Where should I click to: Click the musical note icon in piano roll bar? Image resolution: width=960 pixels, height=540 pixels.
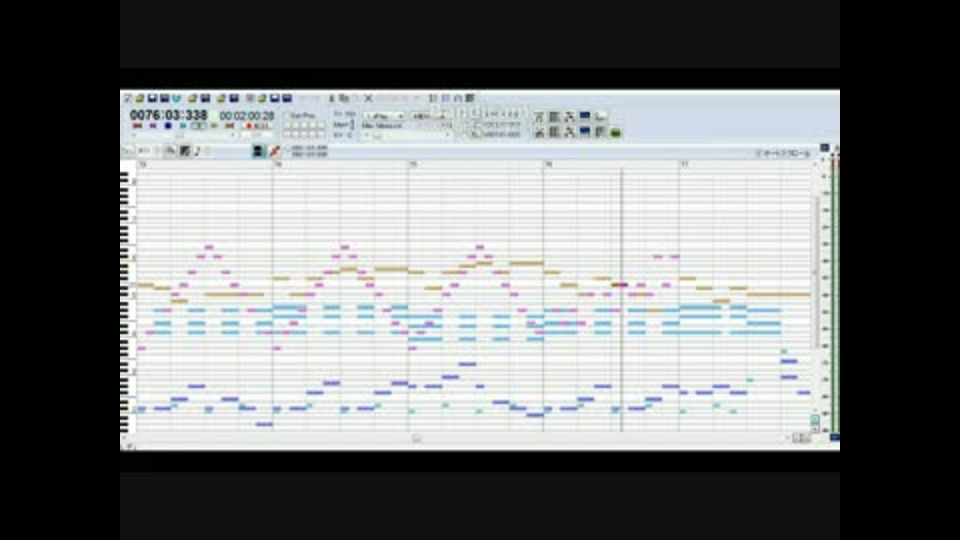pos(197,151)
